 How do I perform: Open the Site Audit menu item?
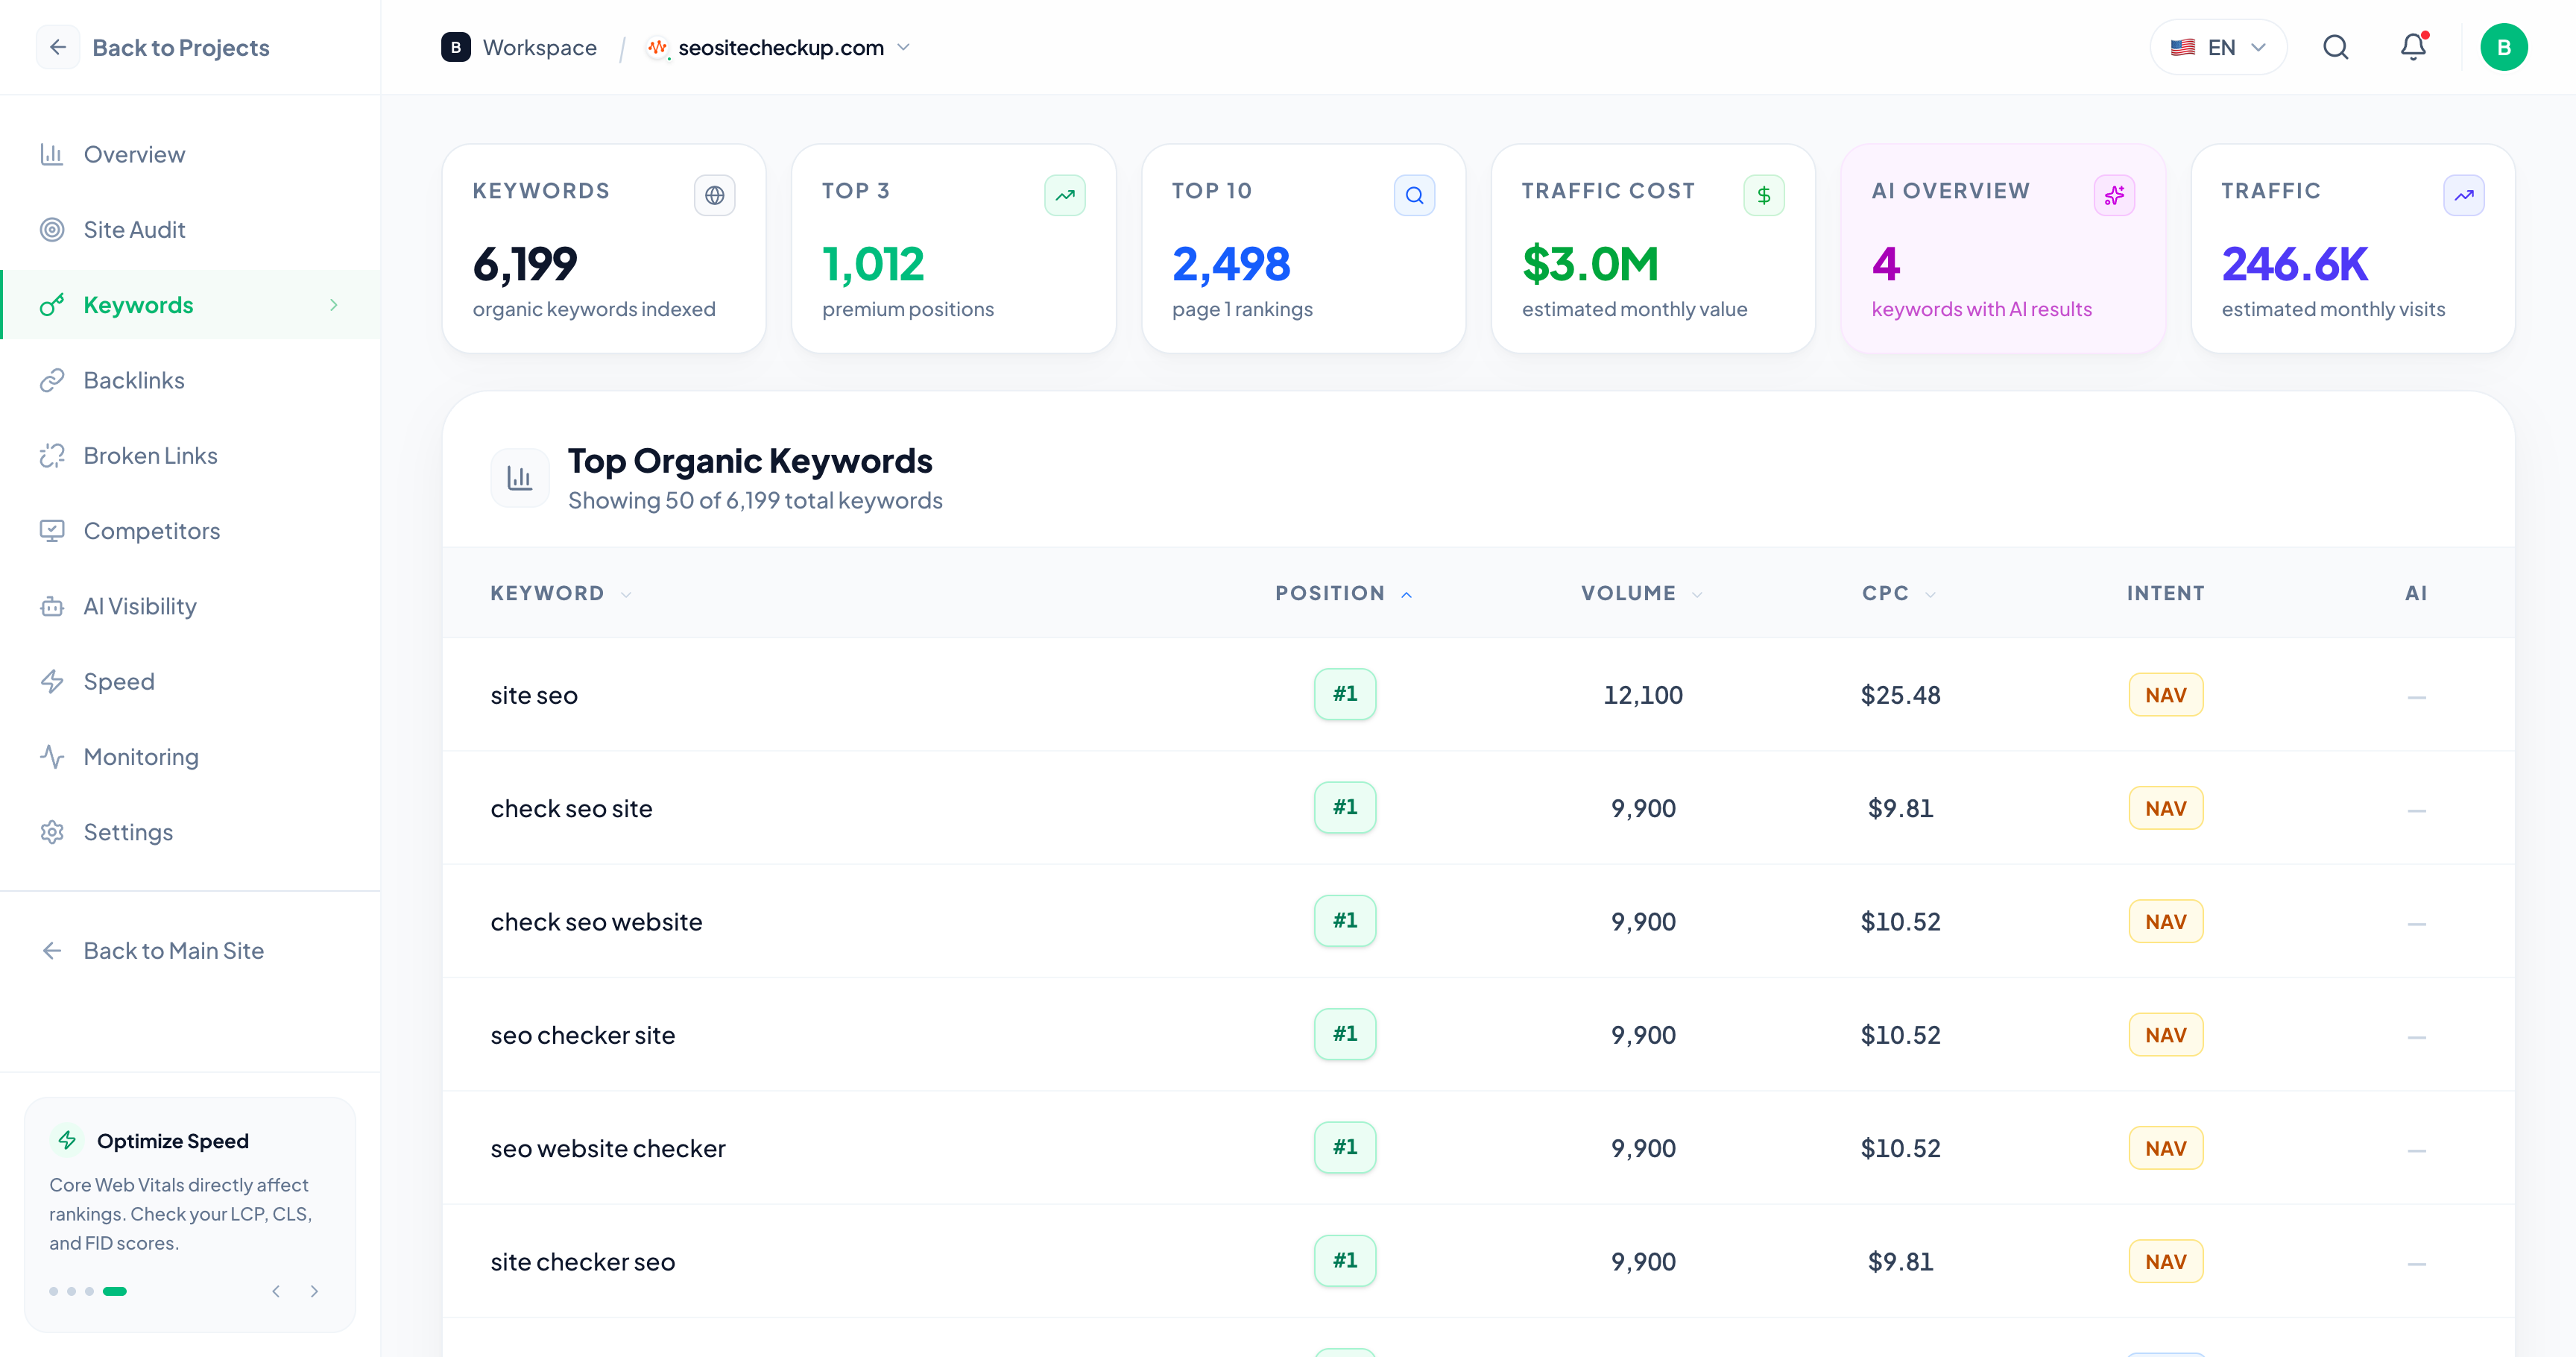click(190, 229)
